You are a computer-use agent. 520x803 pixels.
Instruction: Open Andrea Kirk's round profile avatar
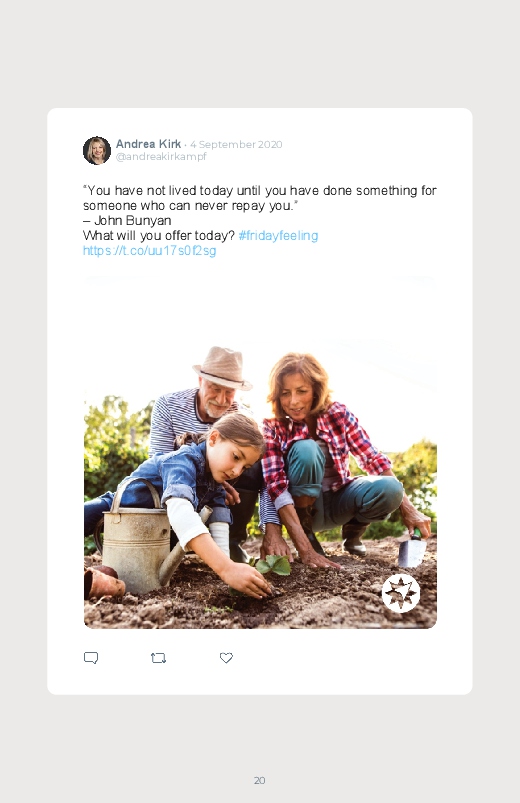[97, 150]
